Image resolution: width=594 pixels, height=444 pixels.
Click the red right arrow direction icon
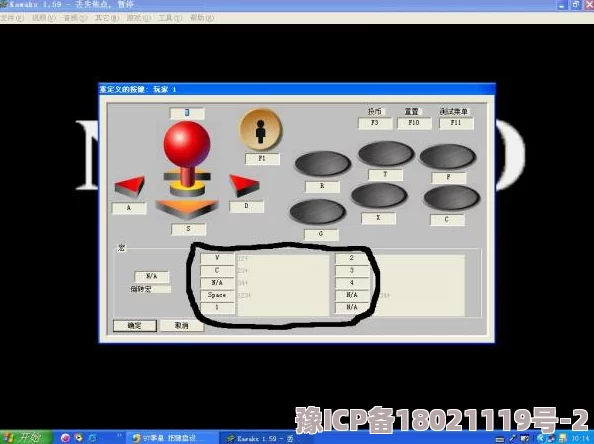(244, 185)
